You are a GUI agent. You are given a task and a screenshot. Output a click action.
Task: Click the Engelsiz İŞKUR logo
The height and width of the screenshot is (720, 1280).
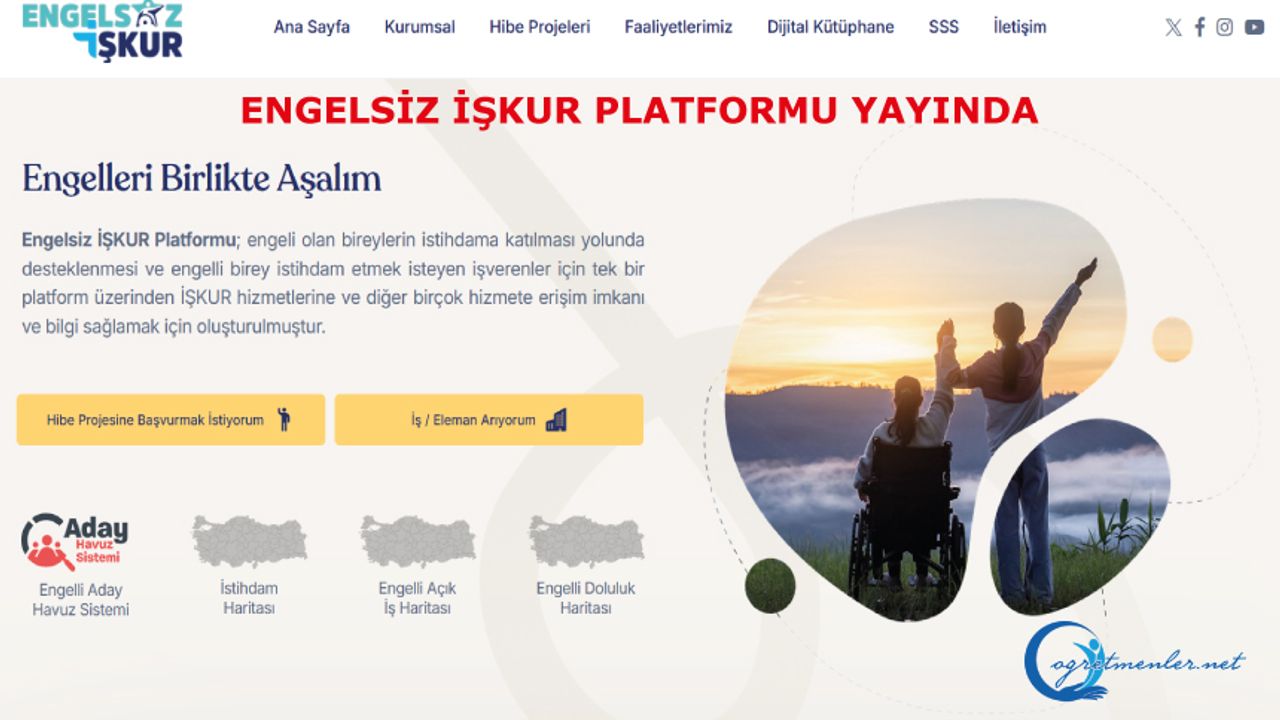click(102, 30)
